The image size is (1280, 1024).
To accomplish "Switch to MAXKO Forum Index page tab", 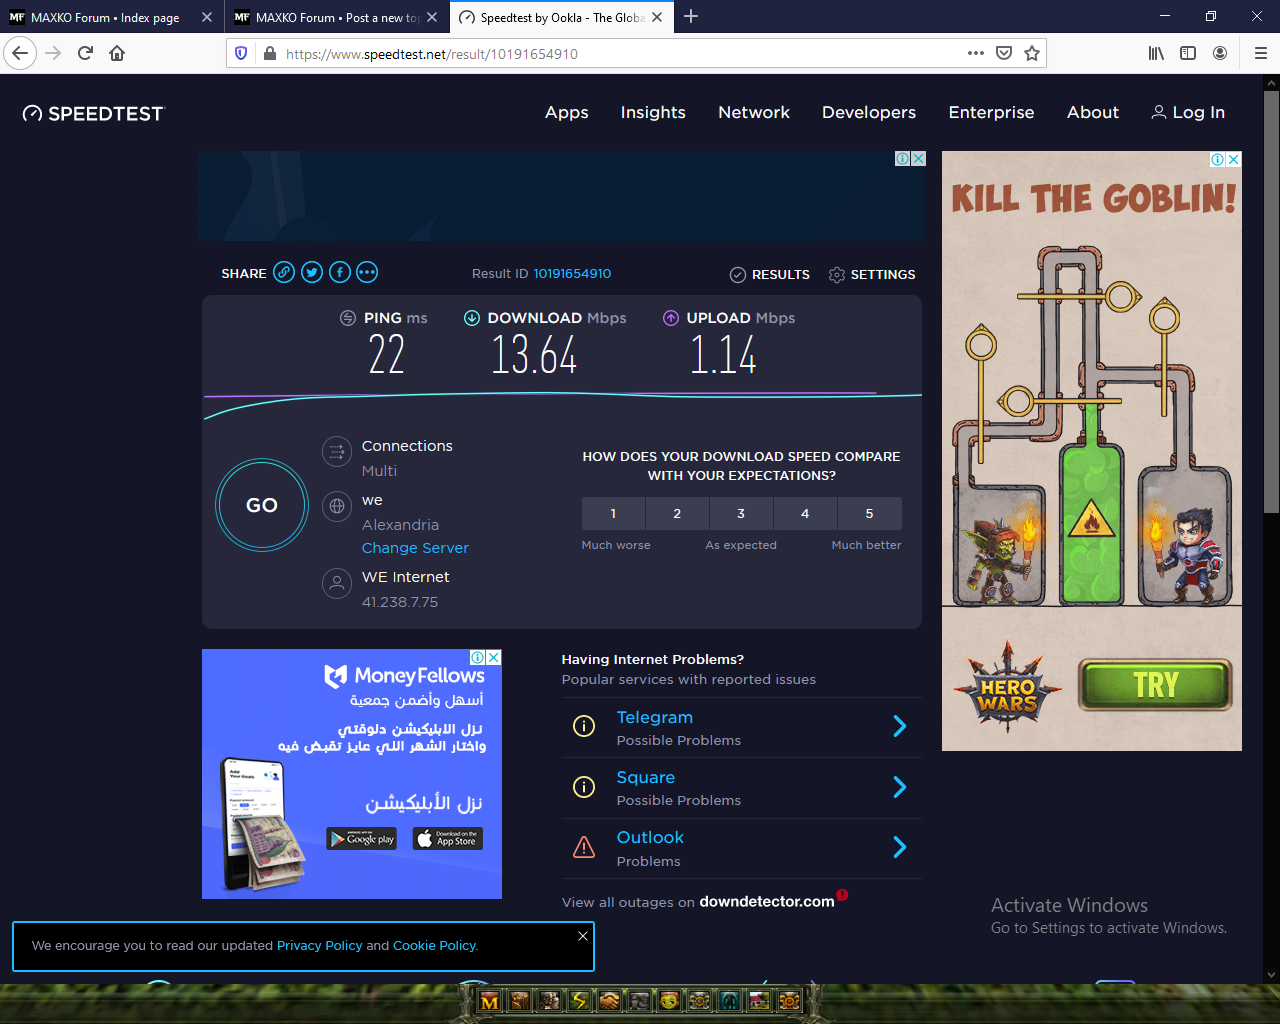I will (x=105, y=17).
